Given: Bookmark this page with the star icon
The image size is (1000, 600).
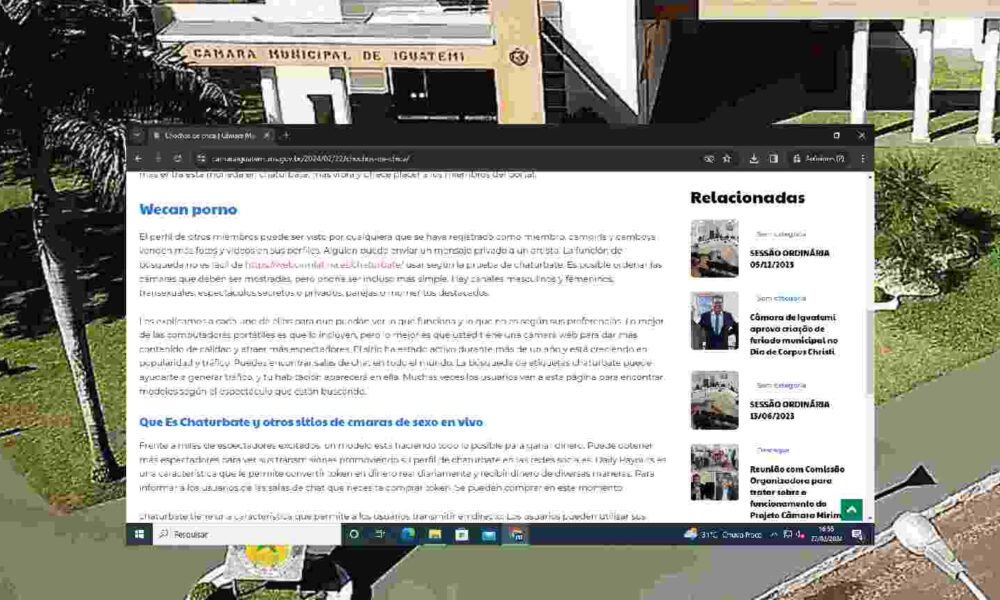Looking at the screenshot, I should tap(726, 158).
